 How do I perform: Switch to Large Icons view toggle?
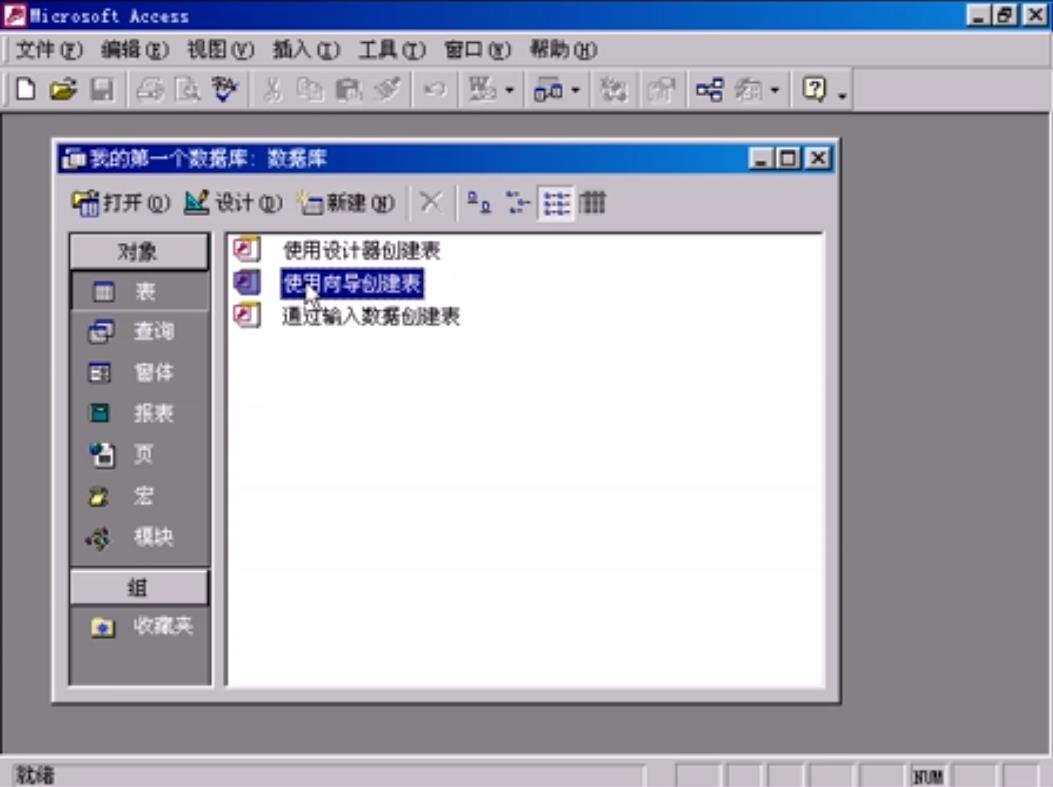[478, 202]
